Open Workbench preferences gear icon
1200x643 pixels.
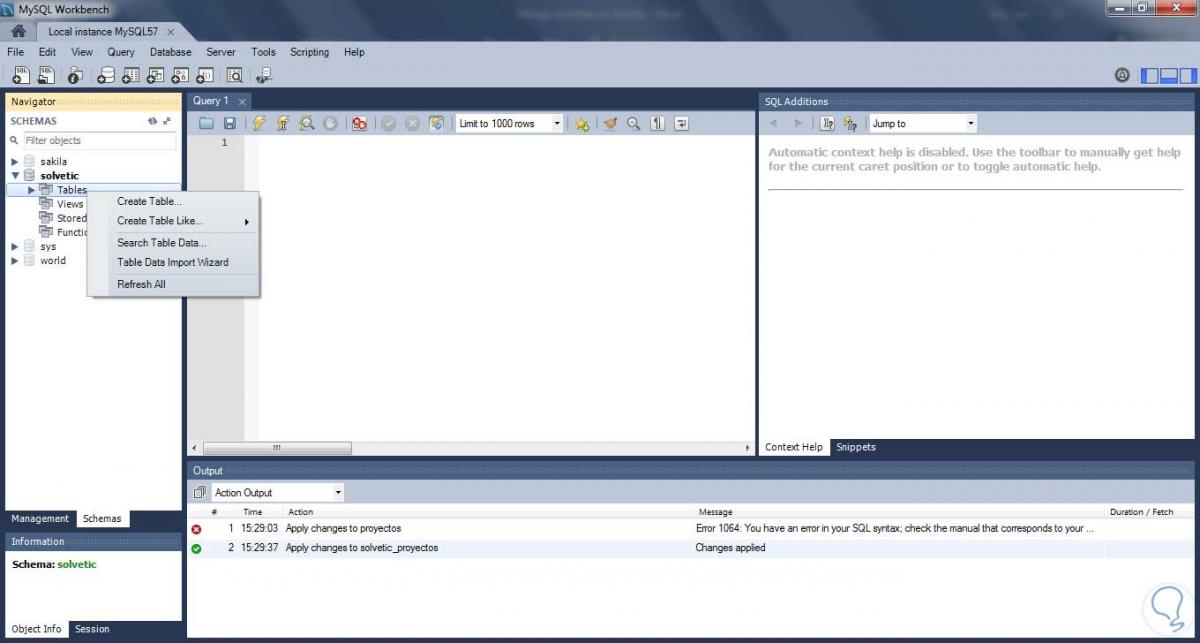coord(1122,75)
